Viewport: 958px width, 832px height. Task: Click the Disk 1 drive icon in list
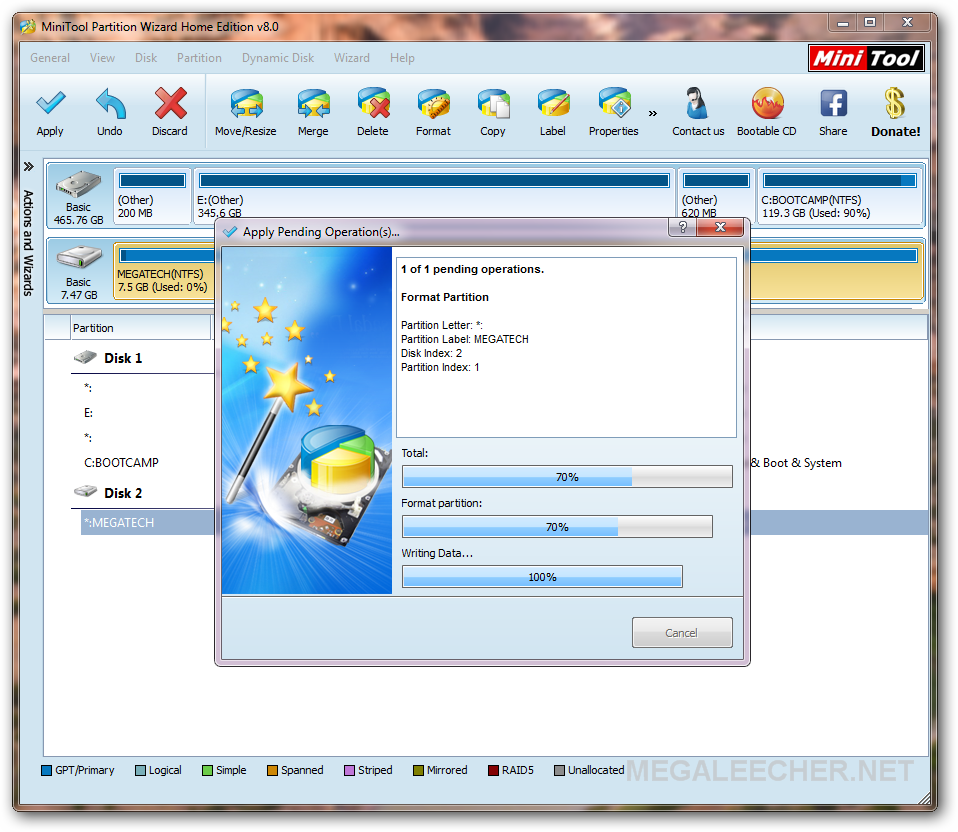[86, 357]
